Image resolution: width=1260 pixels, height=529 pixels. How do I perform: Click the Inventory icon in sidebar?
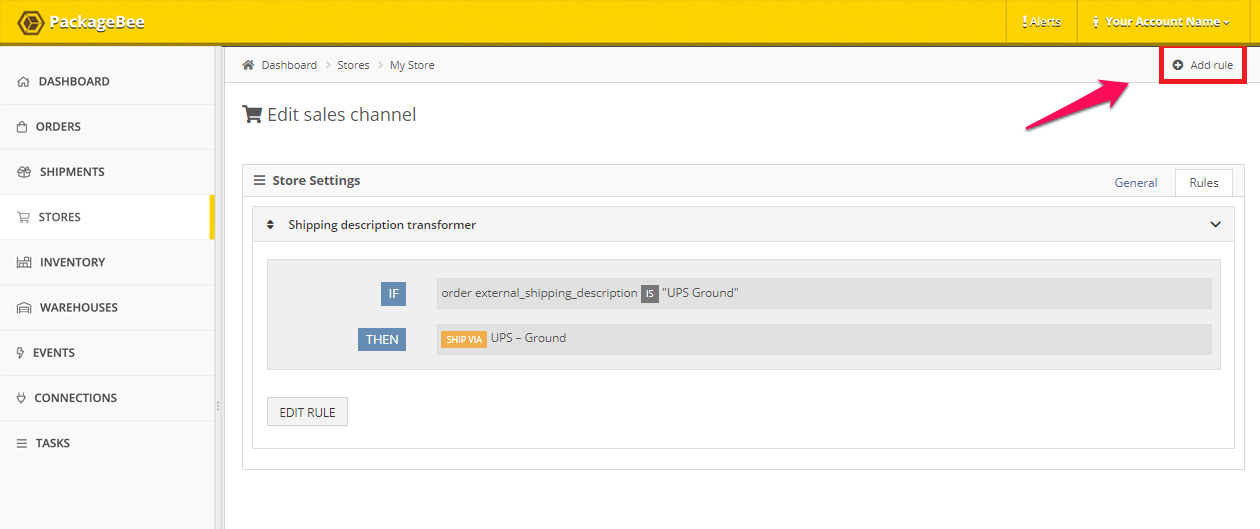coord(24,262)
